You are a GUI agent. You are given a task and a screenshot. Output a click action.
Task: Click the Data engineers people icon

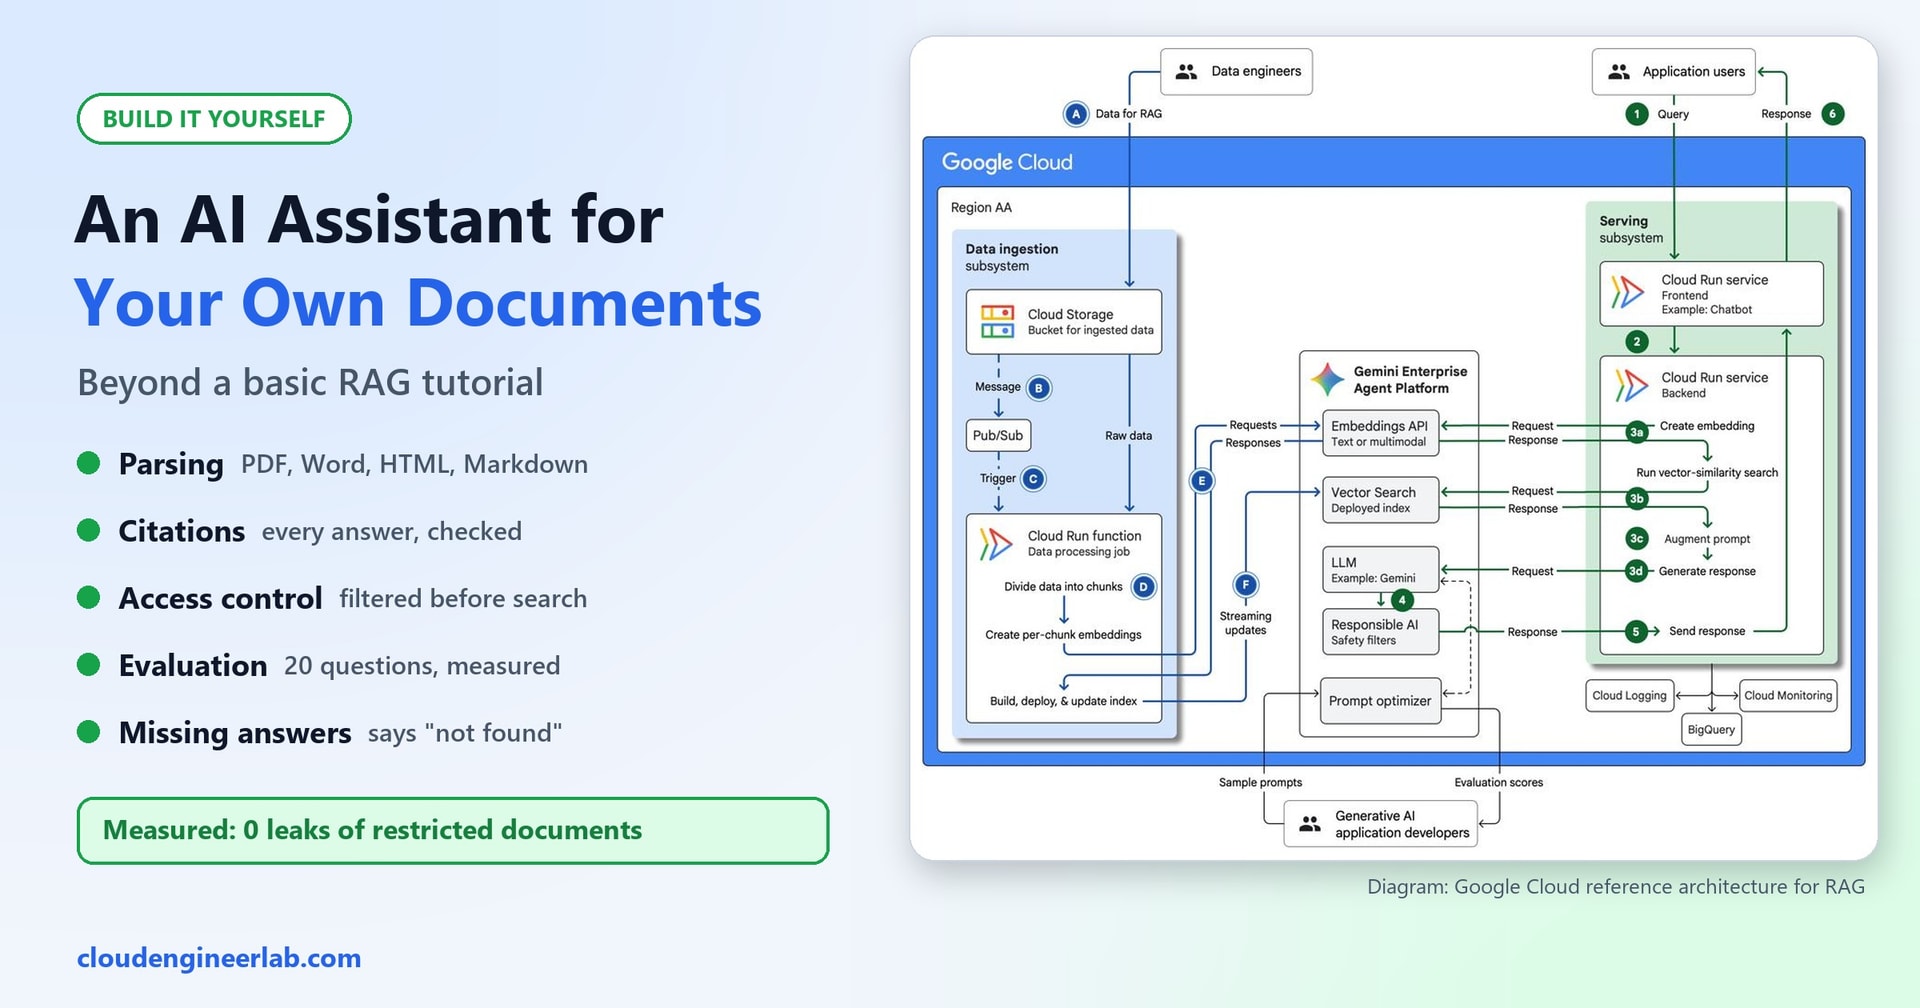click(x=1186, y=72)
